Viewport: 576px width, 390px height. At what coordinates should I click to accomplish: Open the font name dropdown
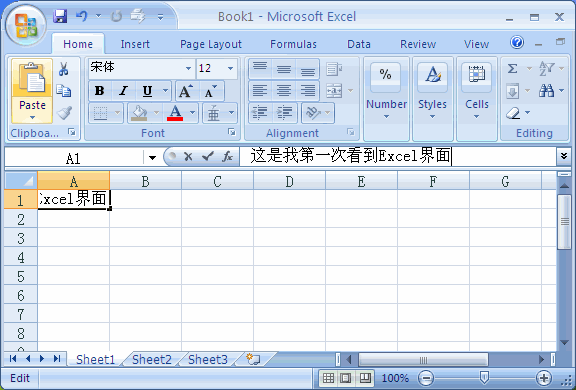(188, 68)
